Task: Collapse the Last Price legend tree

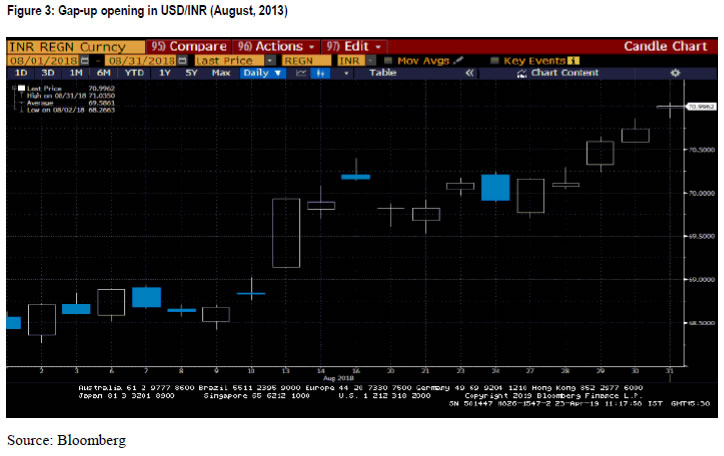Action: click(x=12, y=88)
